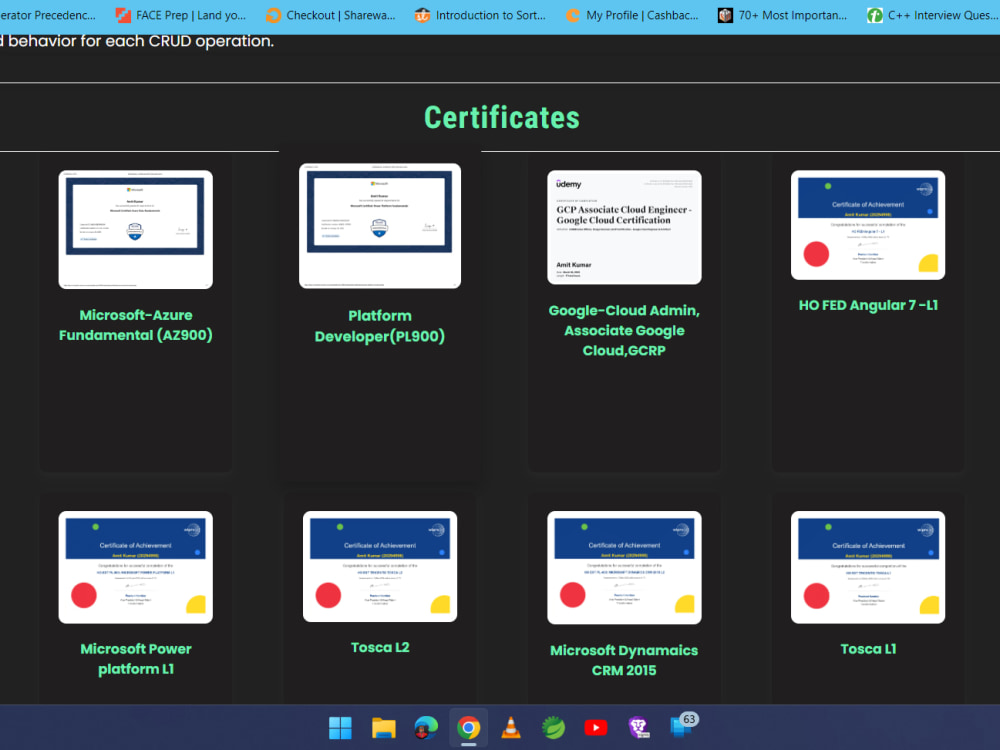
Task: Click the Checkout Sharewa bookmark favicon
Action: [x=273, y=15]
